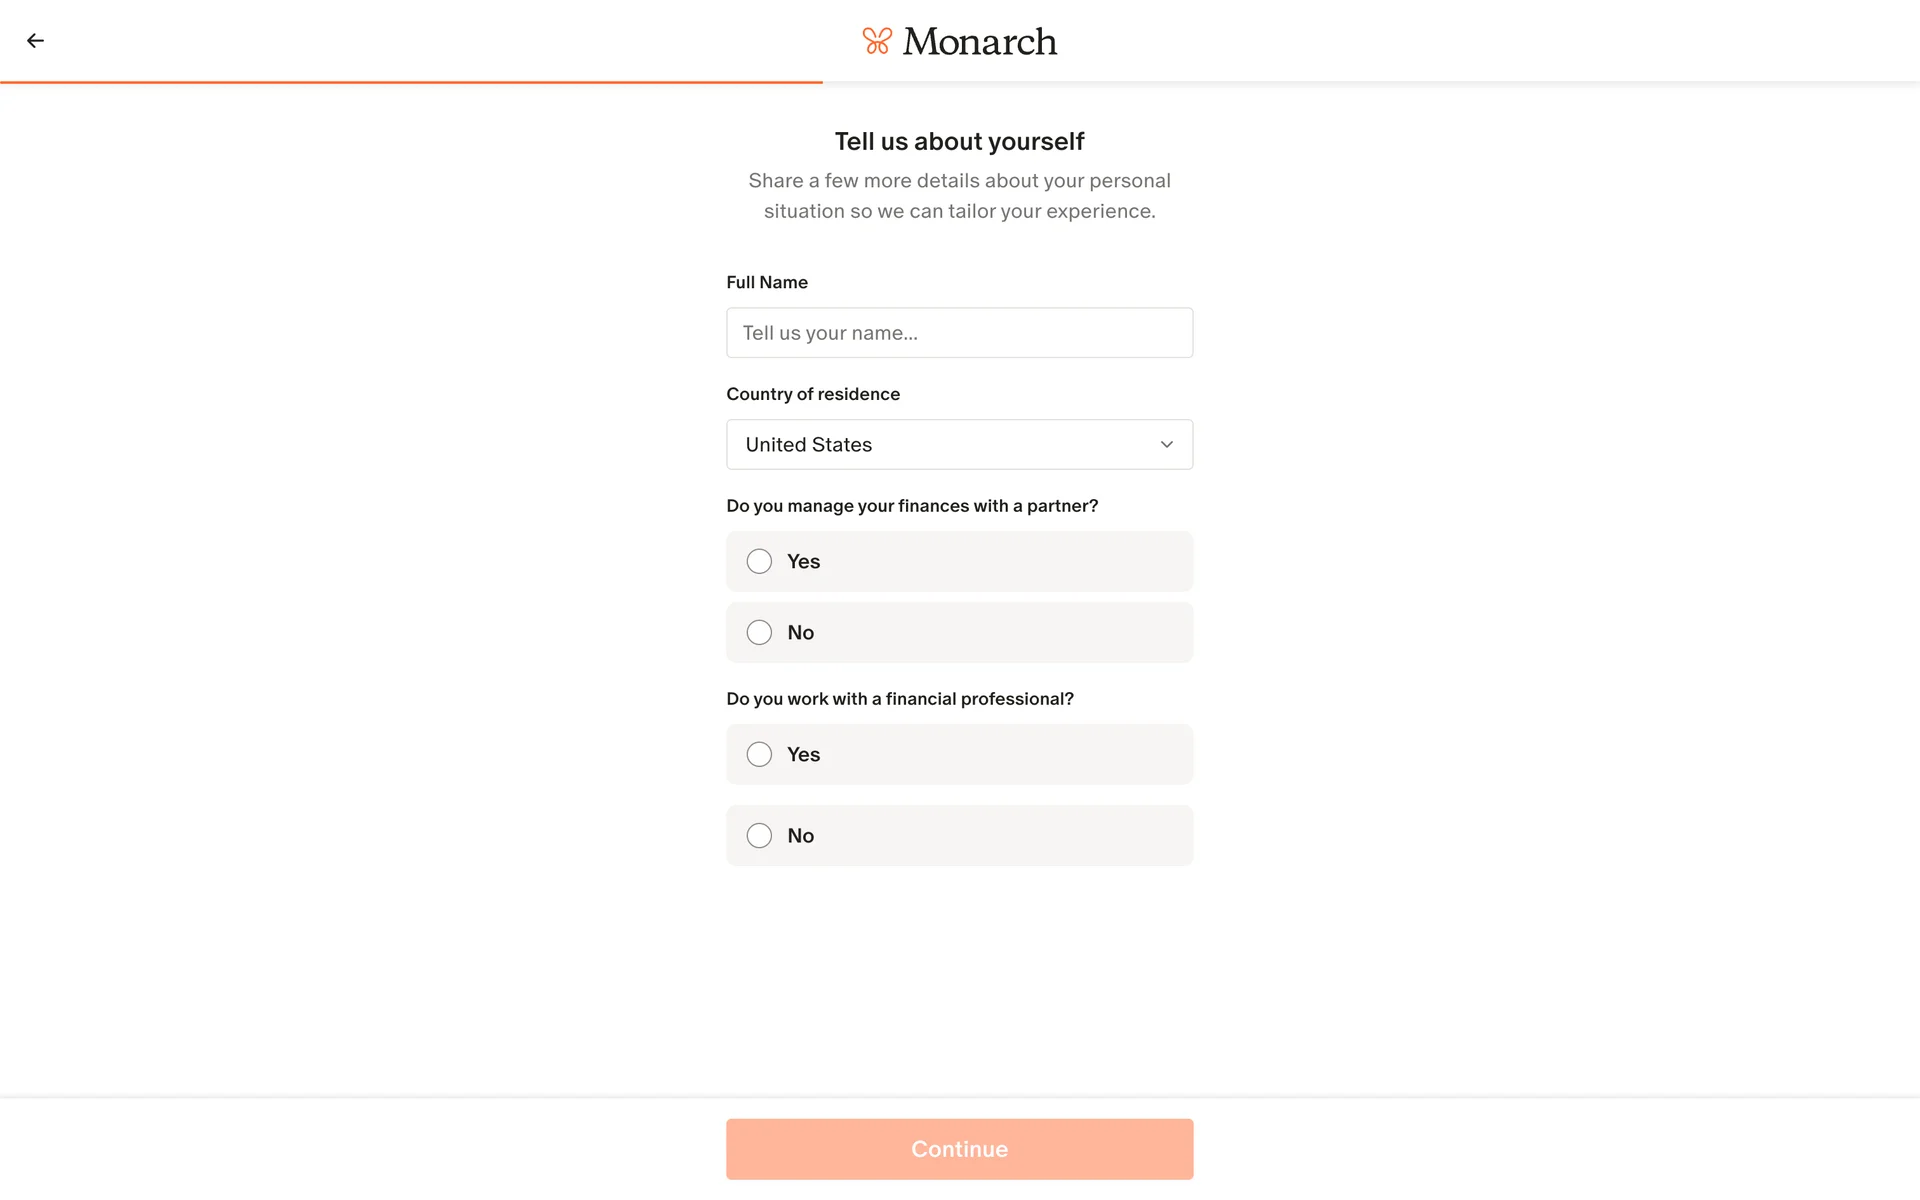1920x1200 pixels.
Task: Click the Monarch wordmark text
Action: coord(979,42)
